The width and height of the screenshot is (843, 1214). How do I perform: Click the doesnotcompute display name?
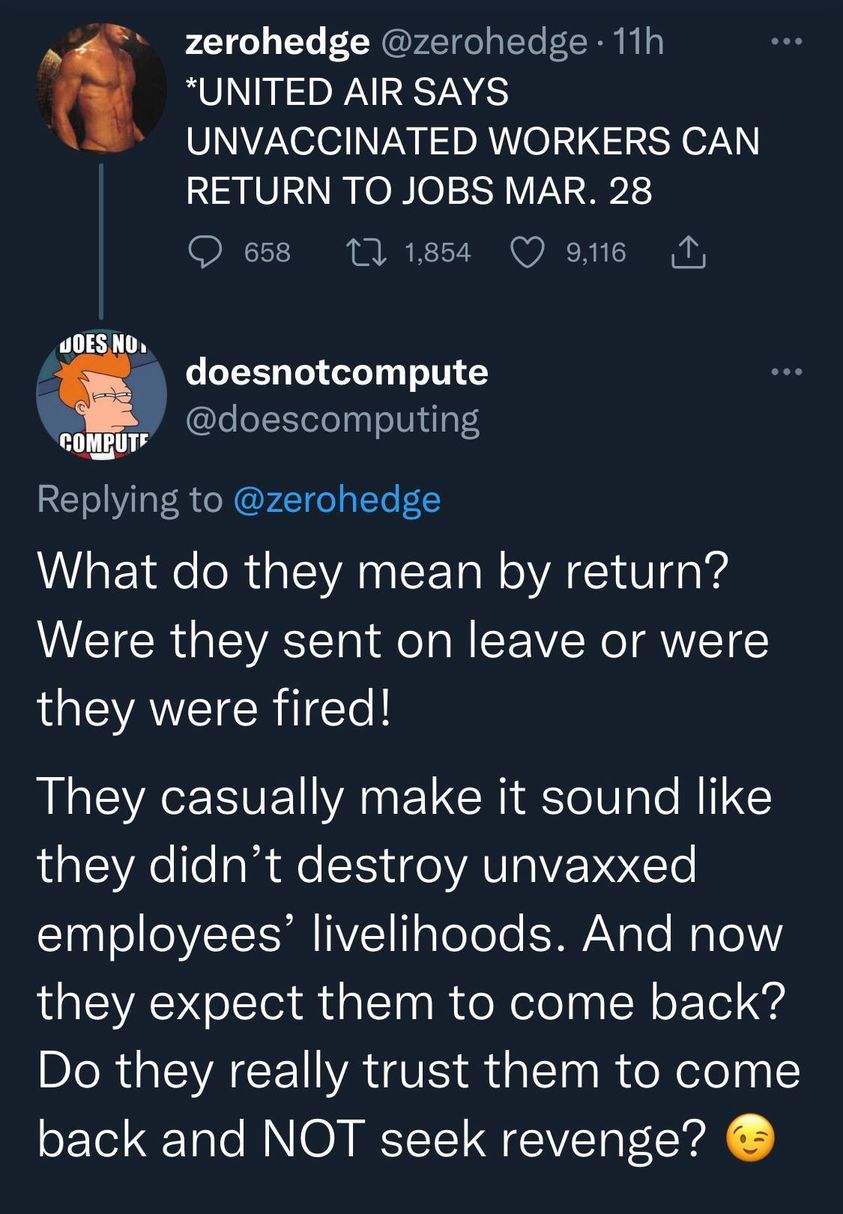pos(337,372)
